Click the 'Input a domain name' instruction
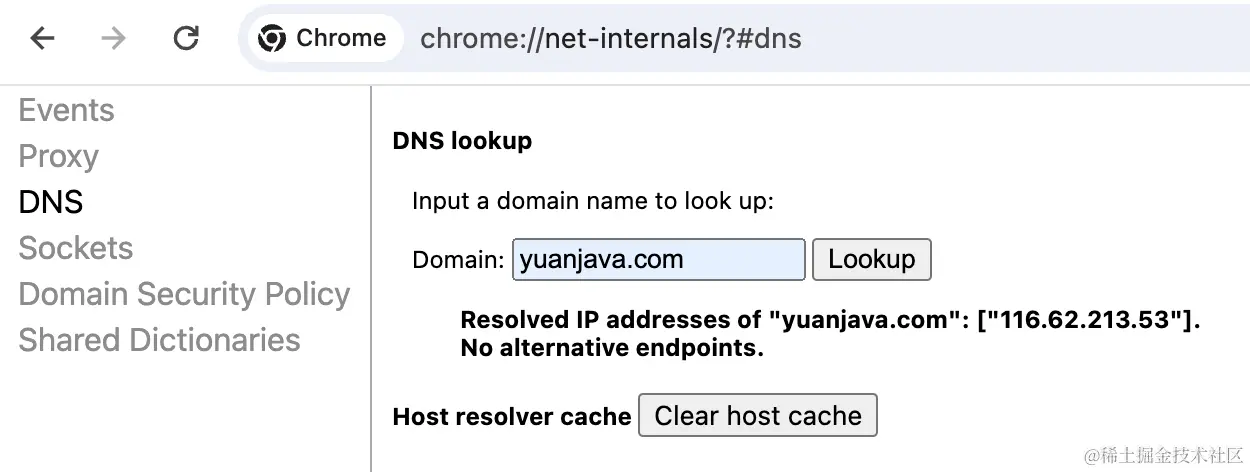Viewport: 1250px width, 472px height. [x=593, y=201]
